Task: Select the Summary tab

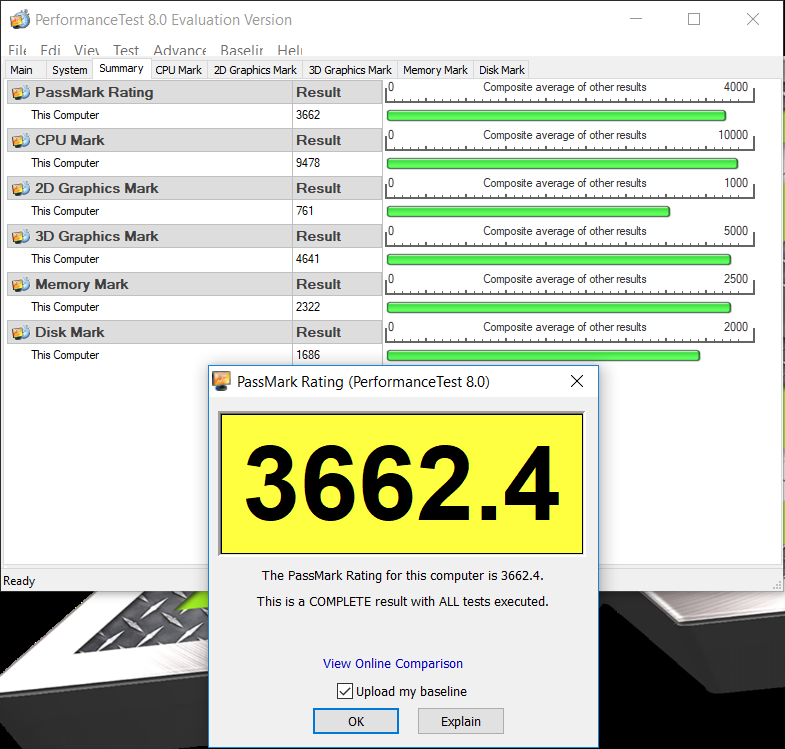Action: [x=121, y=69]
